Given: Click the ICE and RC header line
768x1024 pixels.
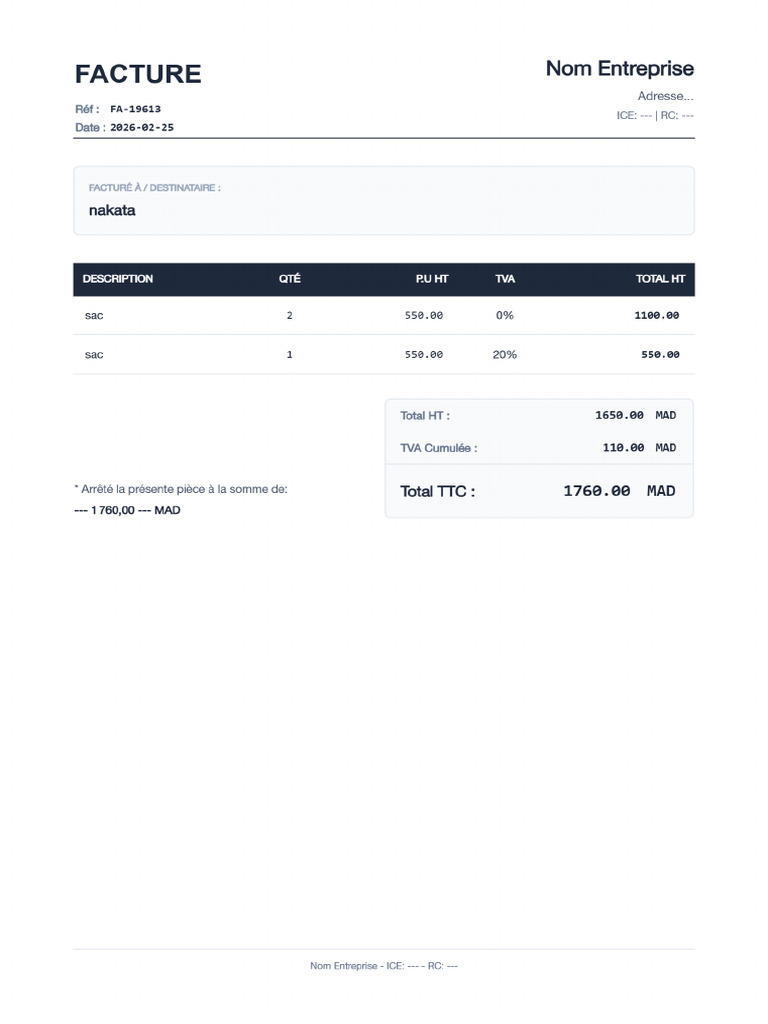Looking at the screenshot, I should [x=654, y=116].
